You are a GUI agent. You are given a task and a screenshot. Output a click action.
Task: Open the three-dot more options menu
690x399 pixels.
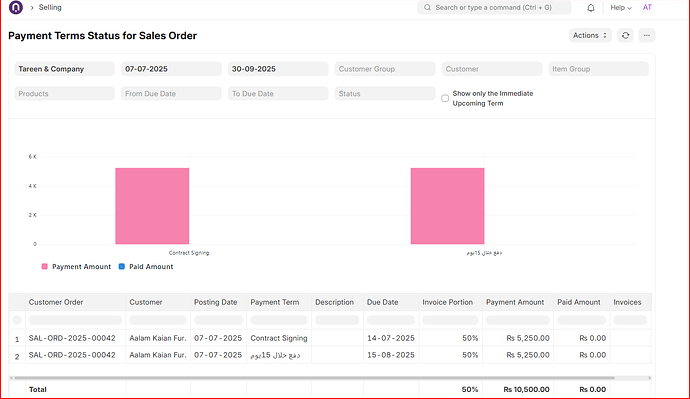(x=647, y=35)
